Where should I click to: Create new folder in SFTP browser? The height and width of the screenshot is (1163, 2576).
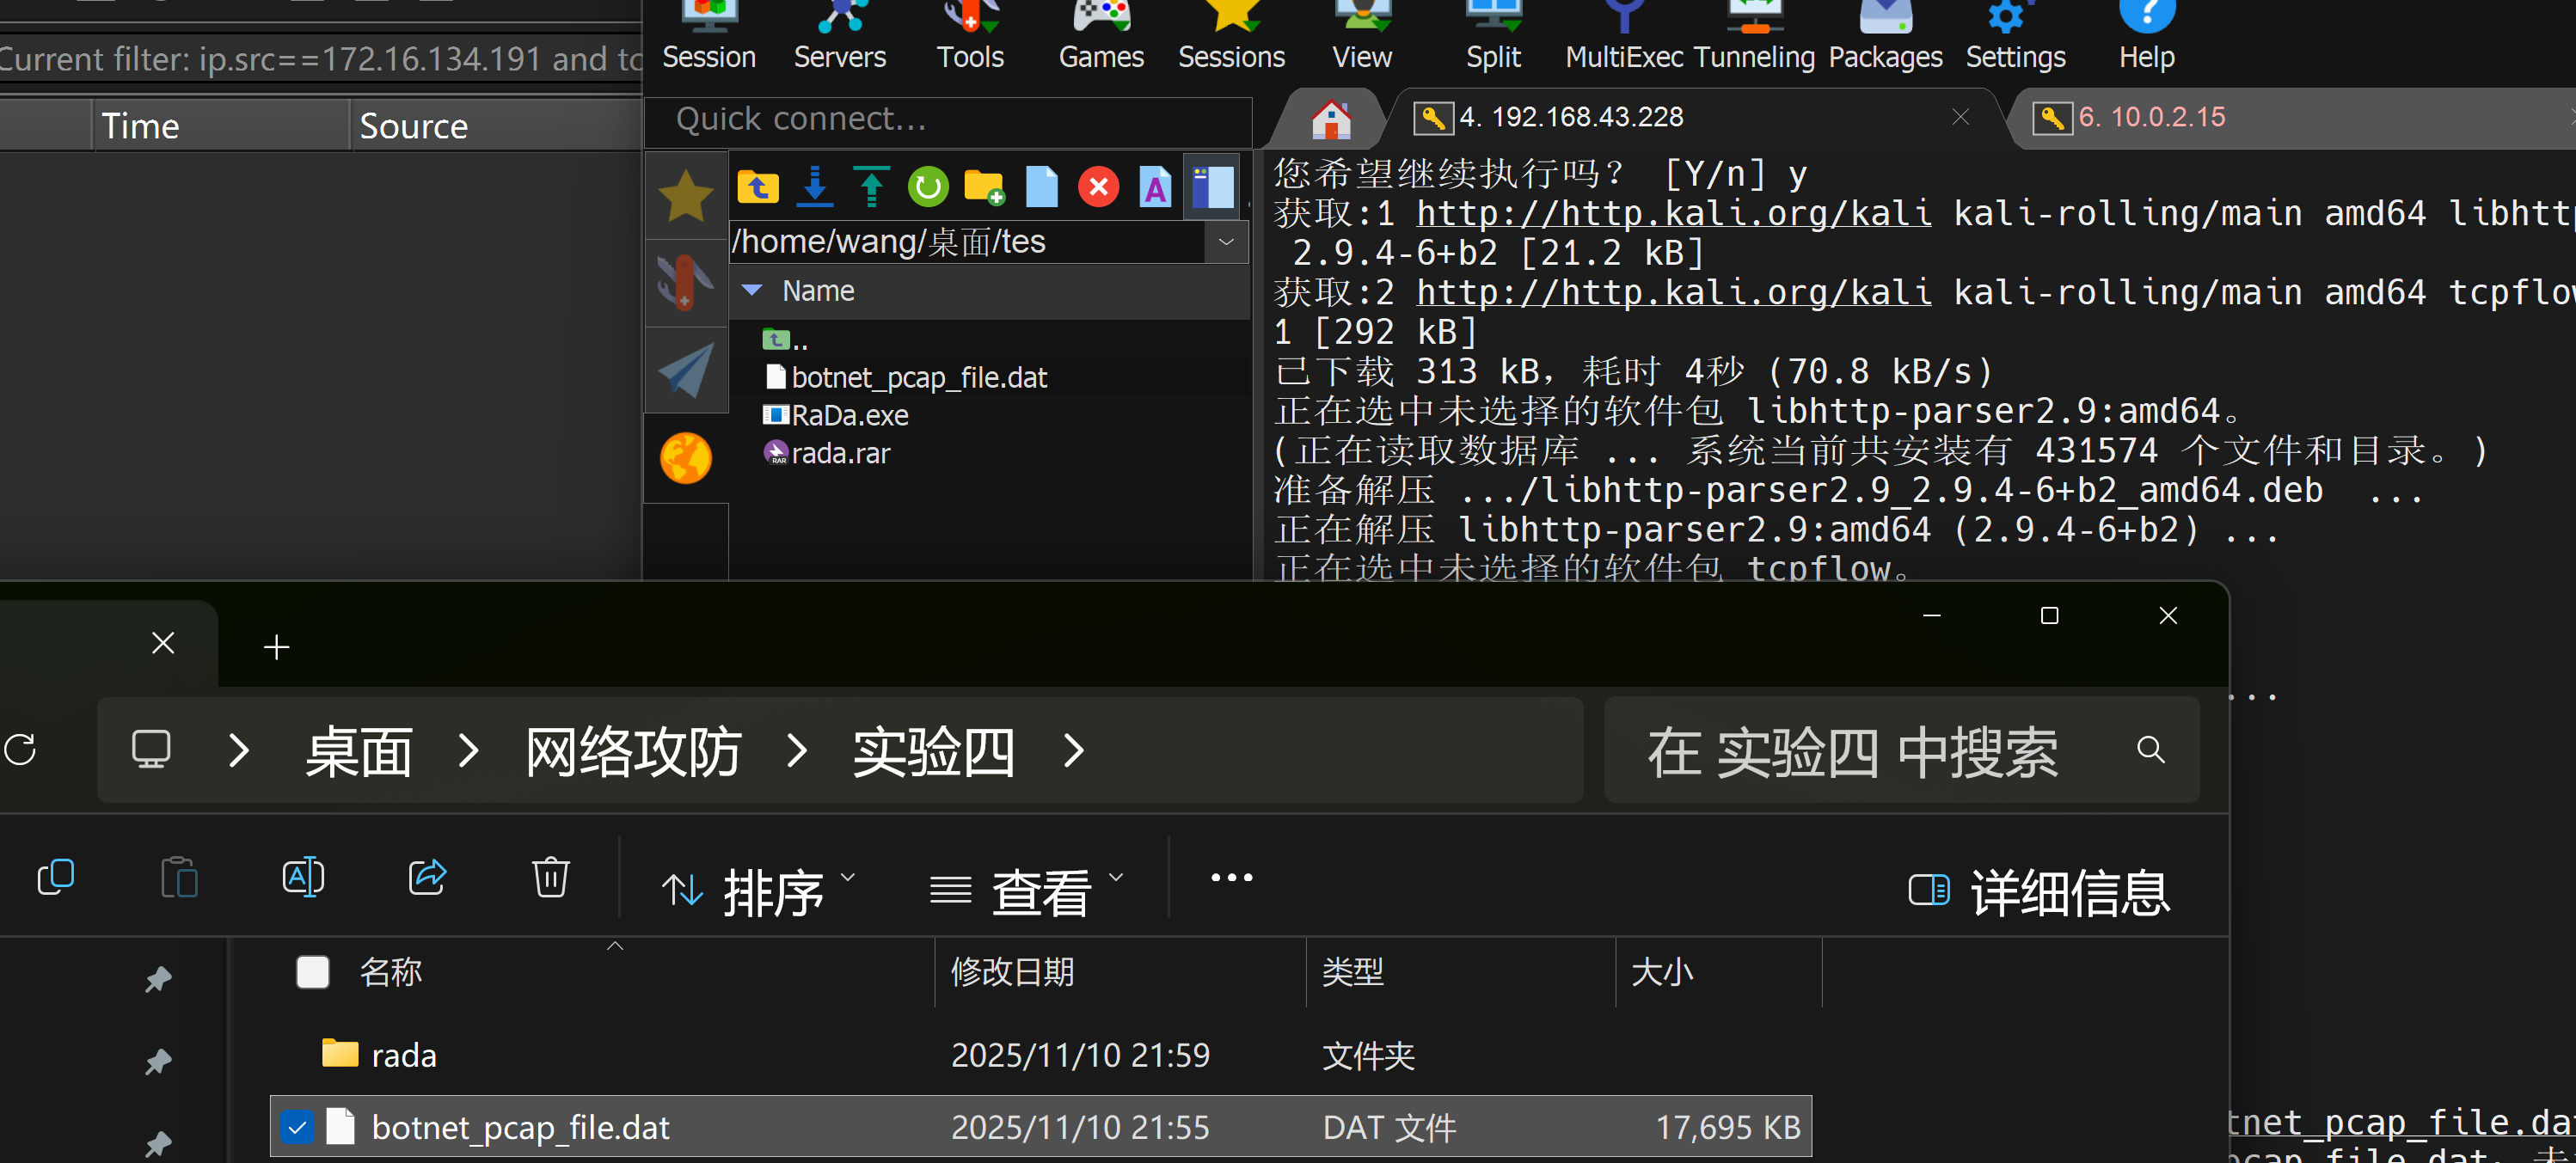pyautogui.click(x=984, y=187)
